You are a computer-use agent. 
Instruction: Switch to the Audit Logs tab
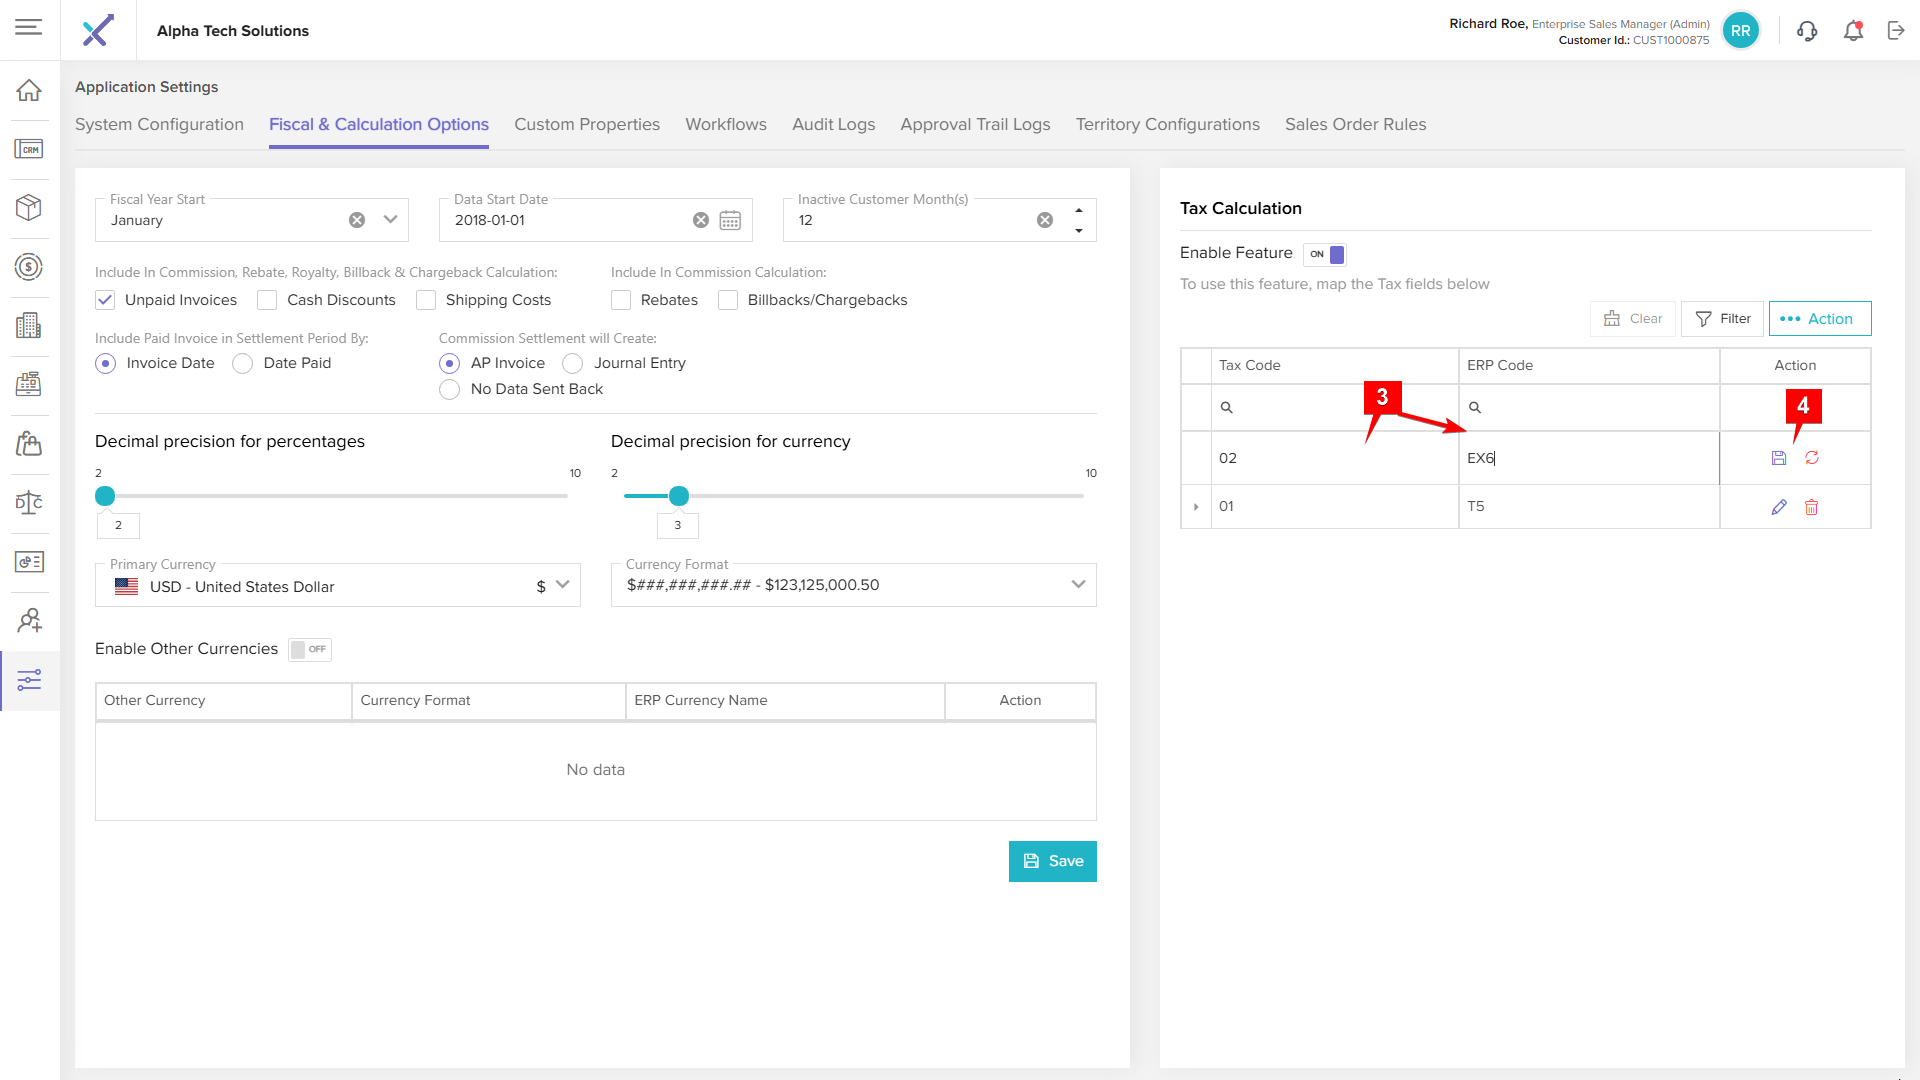833,124
